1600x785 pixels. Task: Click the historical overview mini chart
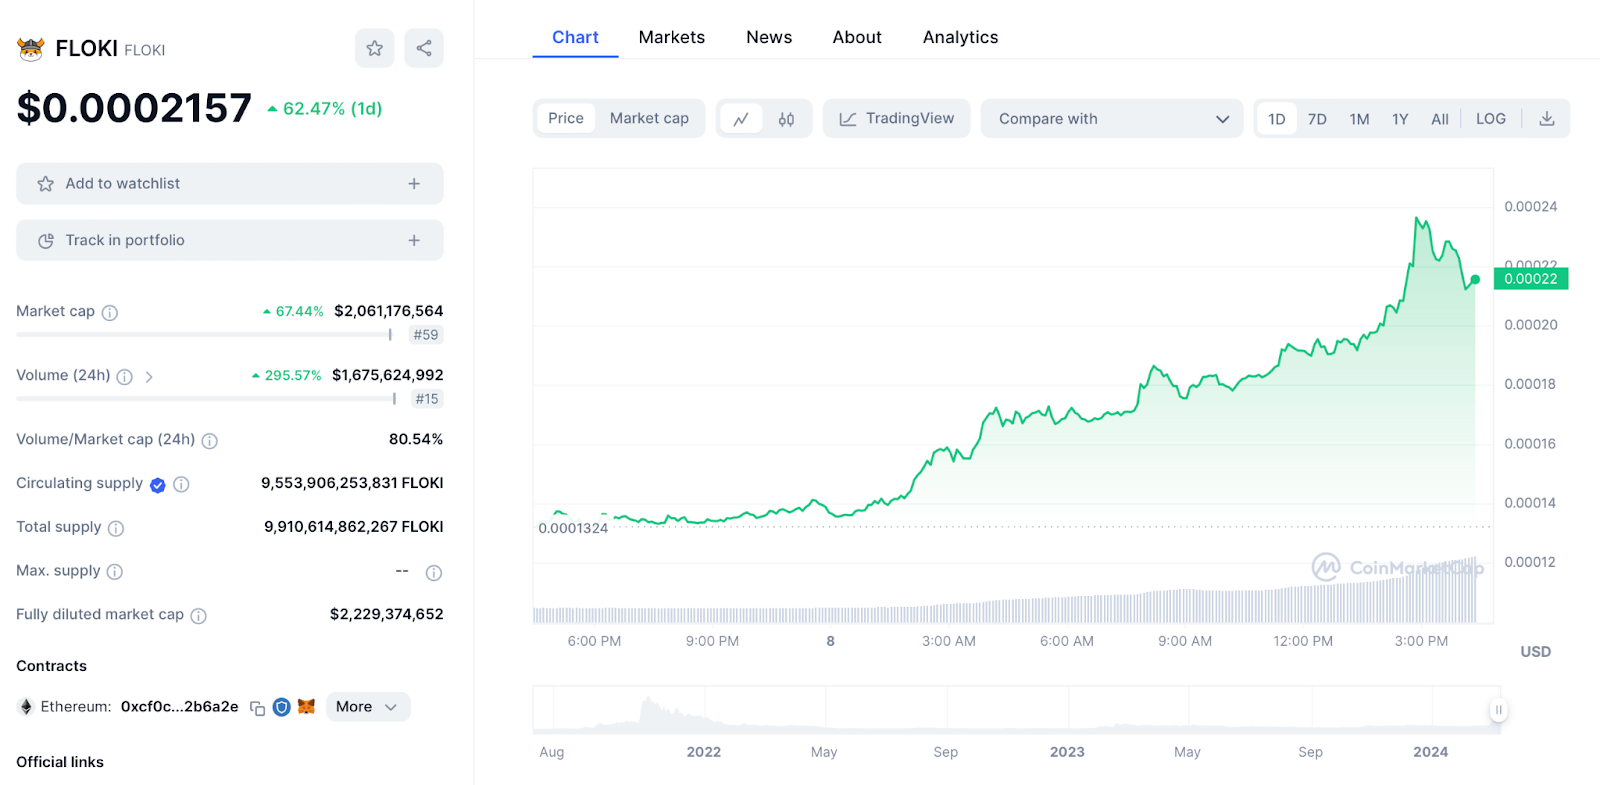pyautogui.click(x=1016, y=710)
